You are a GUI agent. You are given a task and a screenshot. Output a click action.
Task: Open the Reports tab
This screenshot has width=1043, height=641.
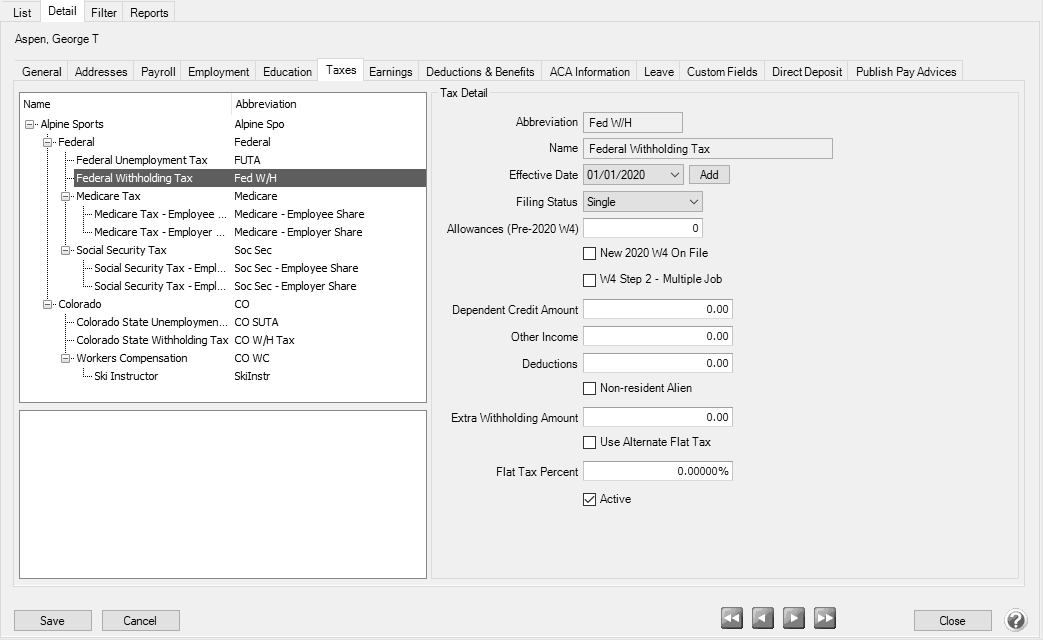click(x=149, y=13)
